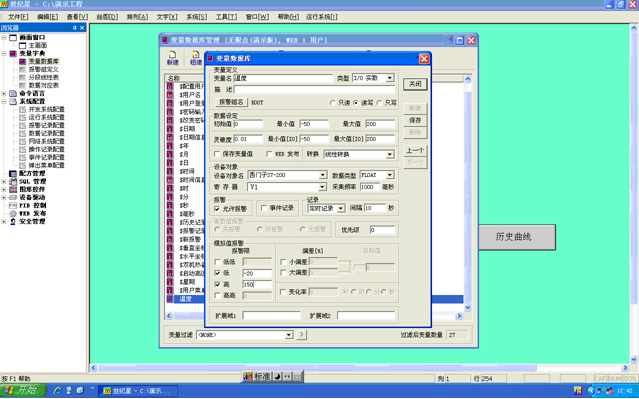Click the 扩展域1 input field

click(271, 316)
